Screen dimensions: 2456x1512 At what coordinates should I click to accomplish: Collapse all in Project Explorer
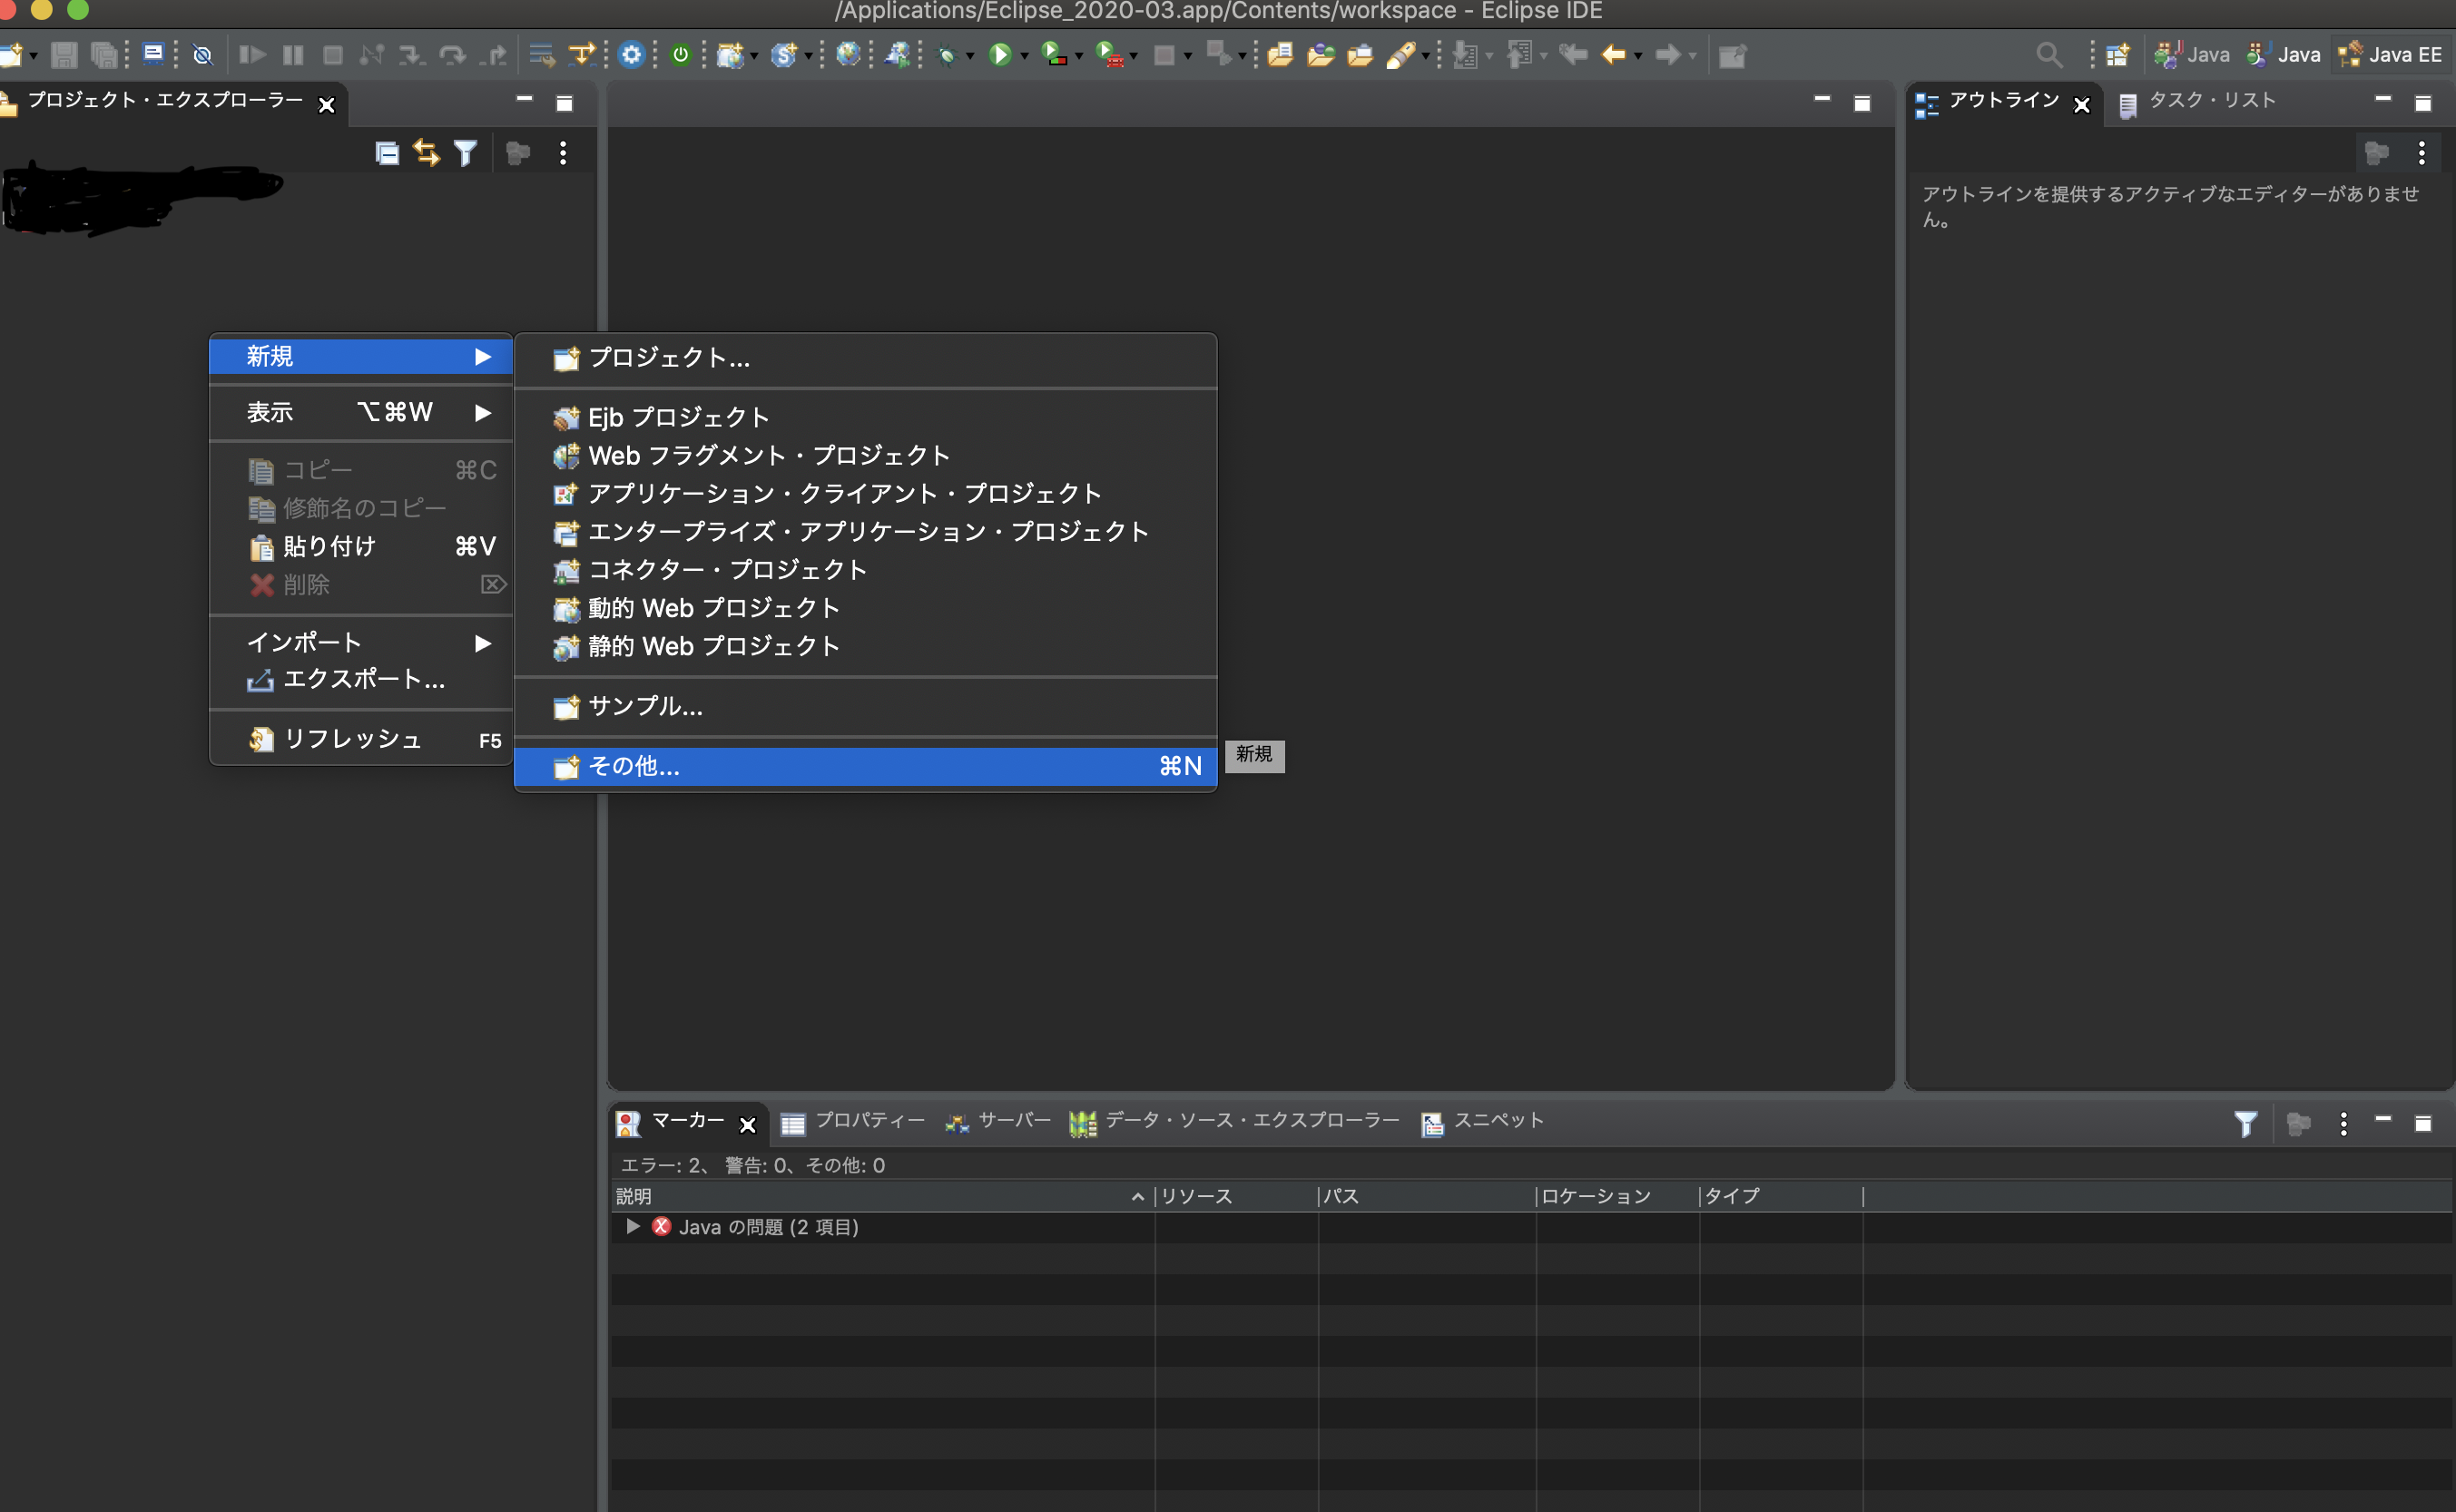point(387,153)
